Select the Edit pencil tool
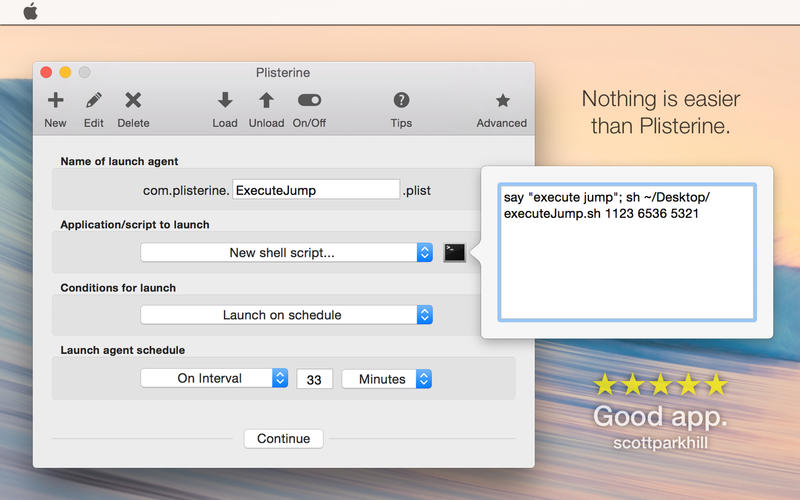Viewport: 800px width, 500px height. [x=94, y=101]
